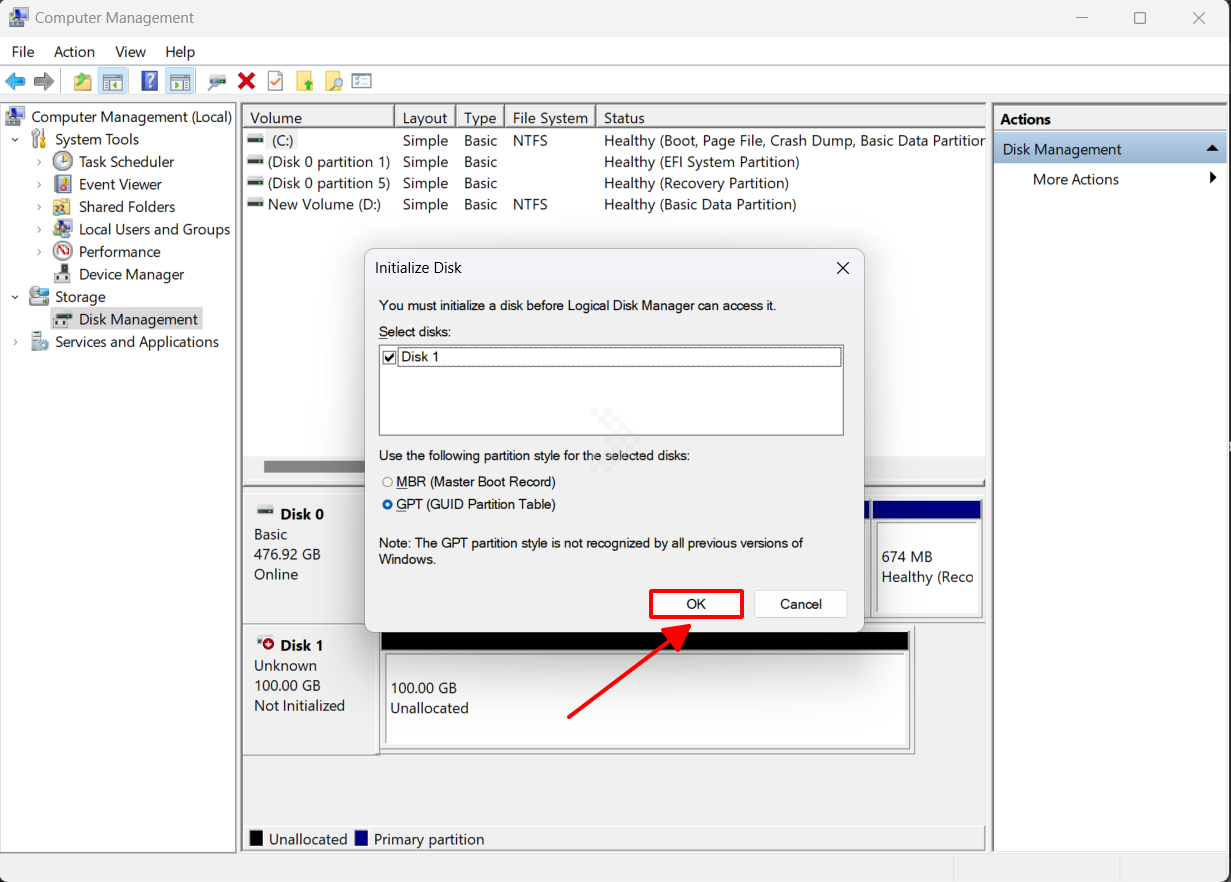1231x882 pixels.
Task: Click the Event Viewer icon in tree
Action: (x=63, y=185)
